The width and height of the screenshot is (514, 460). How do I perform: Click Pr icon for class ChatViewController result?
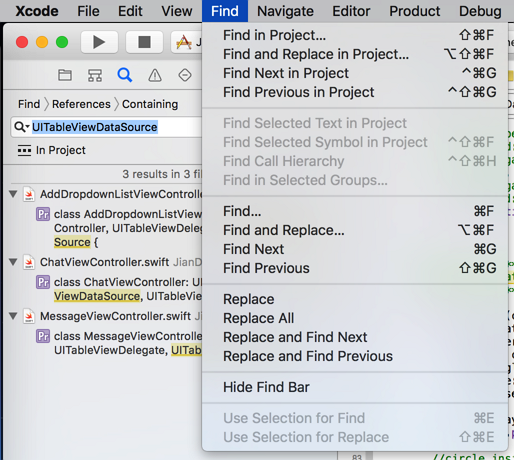[43, 282]
